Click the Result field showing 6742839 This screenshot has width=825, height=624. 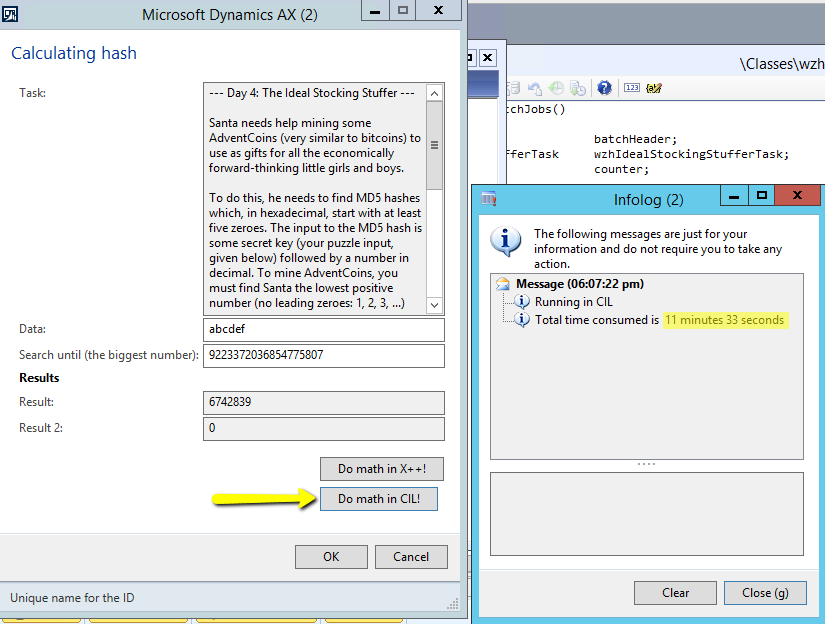(324, 402)
